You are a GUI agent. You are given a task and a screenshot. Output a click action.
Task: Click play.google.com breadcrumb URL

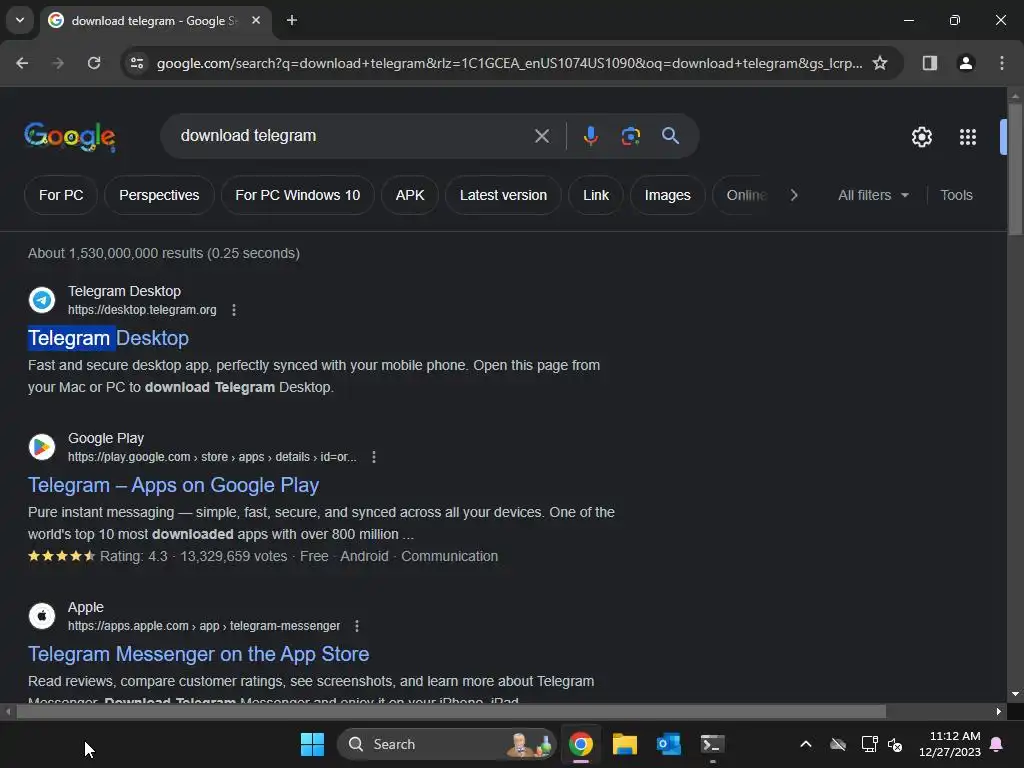point(212,457)
